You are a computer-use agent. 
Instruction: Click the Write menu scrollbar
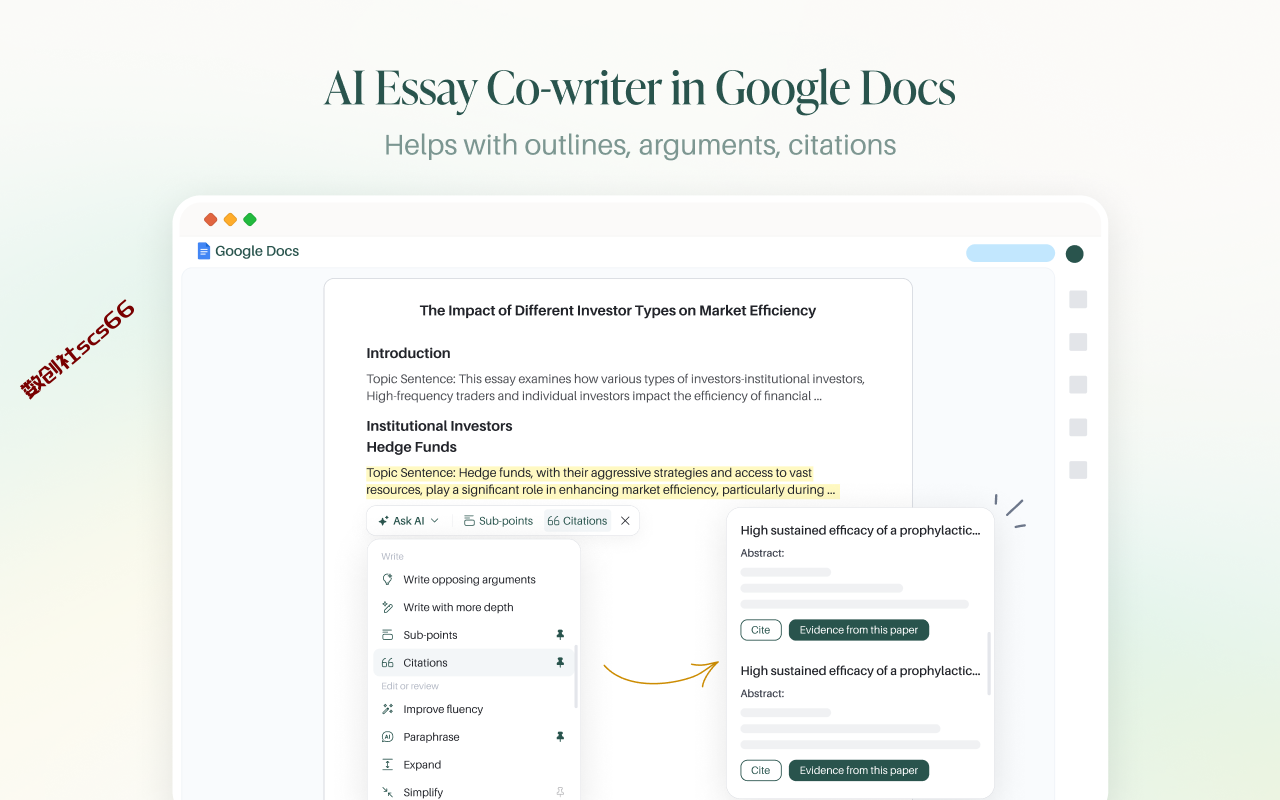click(576, 676)
